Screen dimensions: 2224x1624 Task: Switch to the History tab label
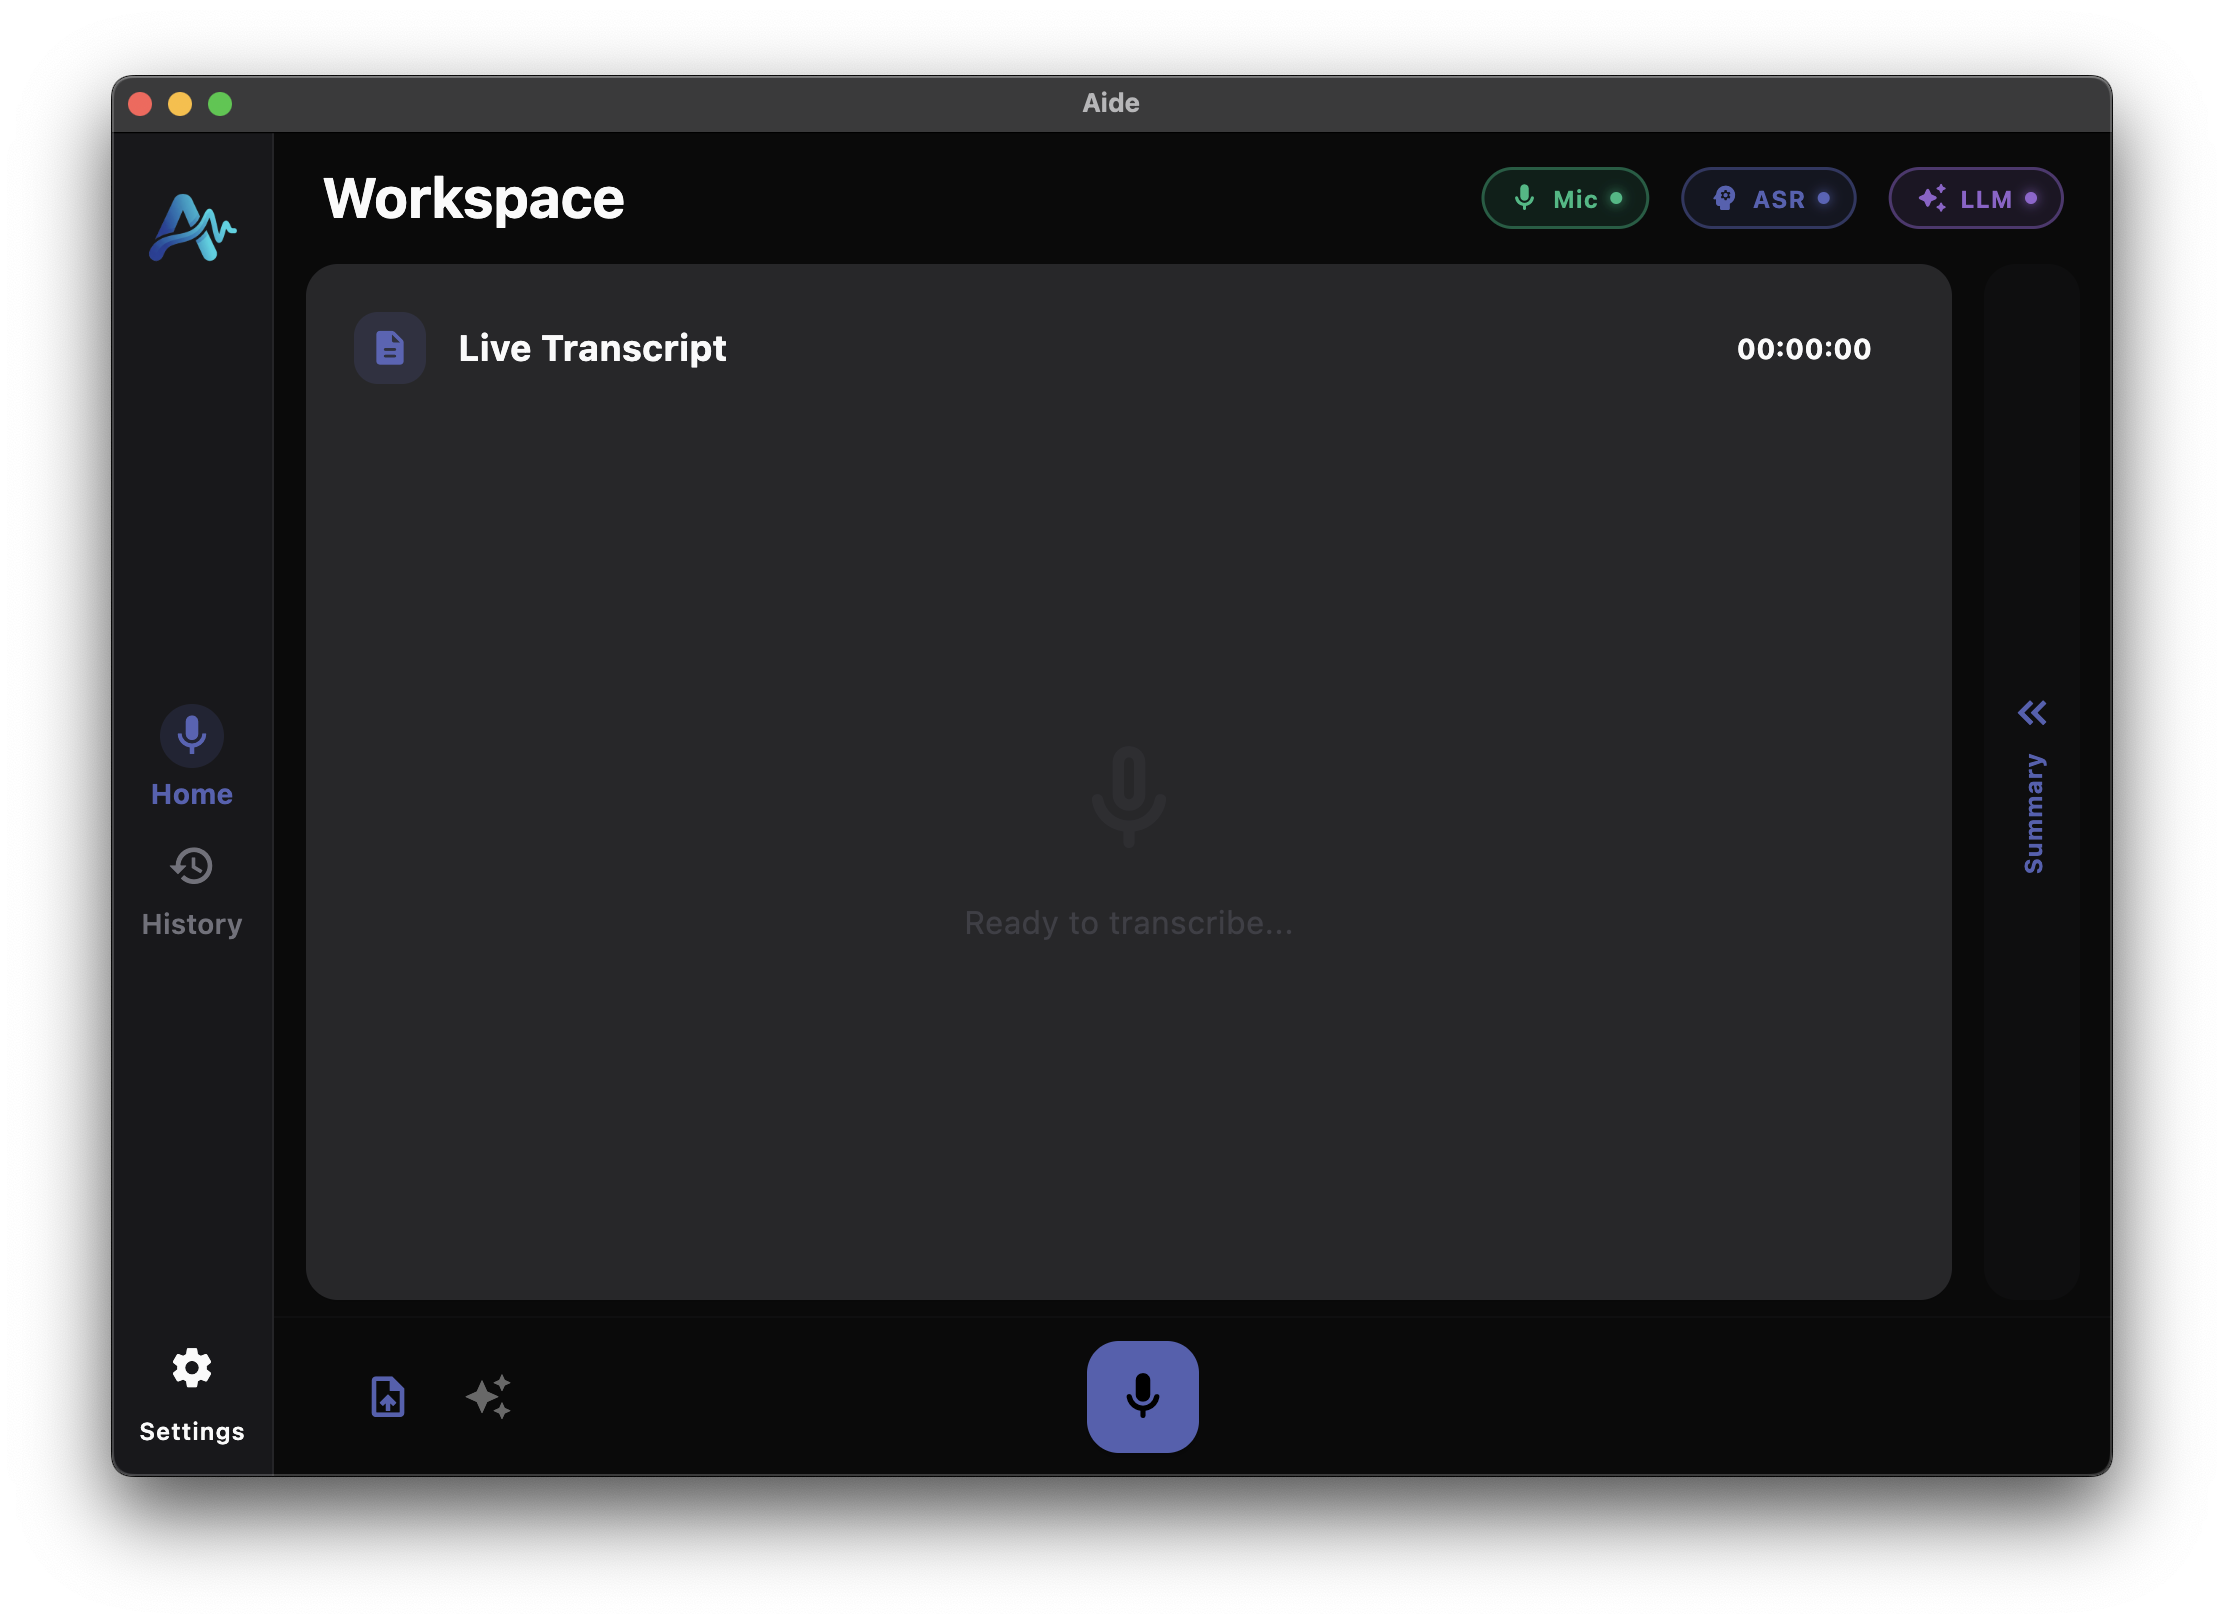(x=192, y=924)
